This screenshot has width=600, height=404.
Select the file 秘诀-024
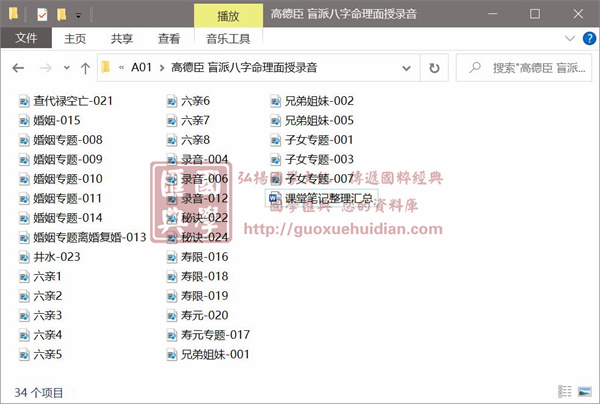pos(197,238)
